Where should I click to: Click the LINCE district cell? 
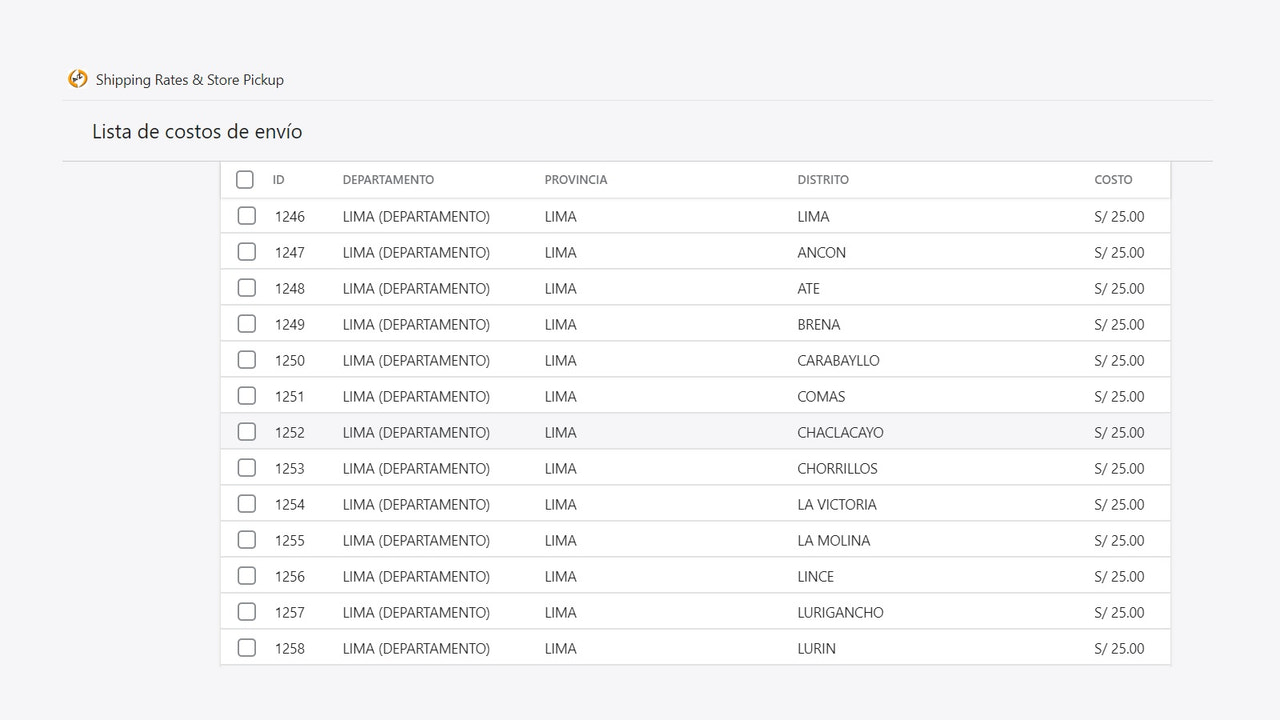click(816, 577)
